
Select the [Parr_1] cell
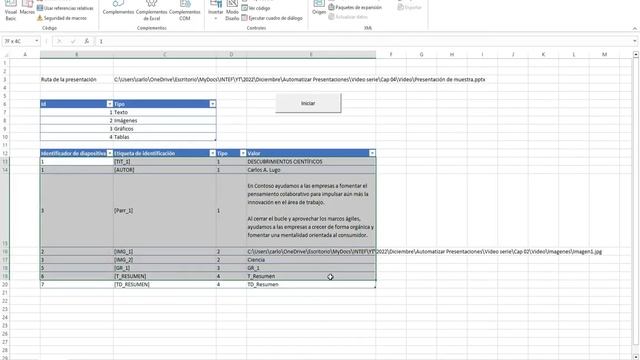(165, 211)
